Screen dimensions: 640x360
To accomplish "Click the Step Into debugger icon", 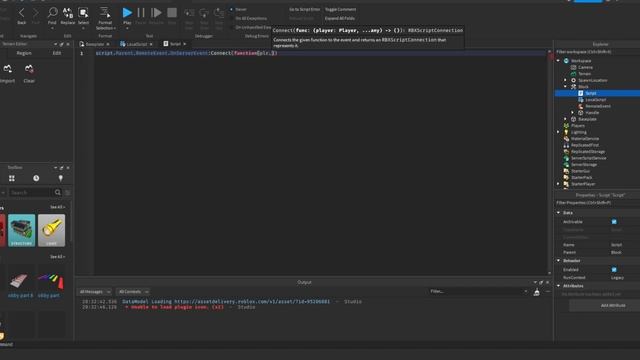I will tap(189, 13).
